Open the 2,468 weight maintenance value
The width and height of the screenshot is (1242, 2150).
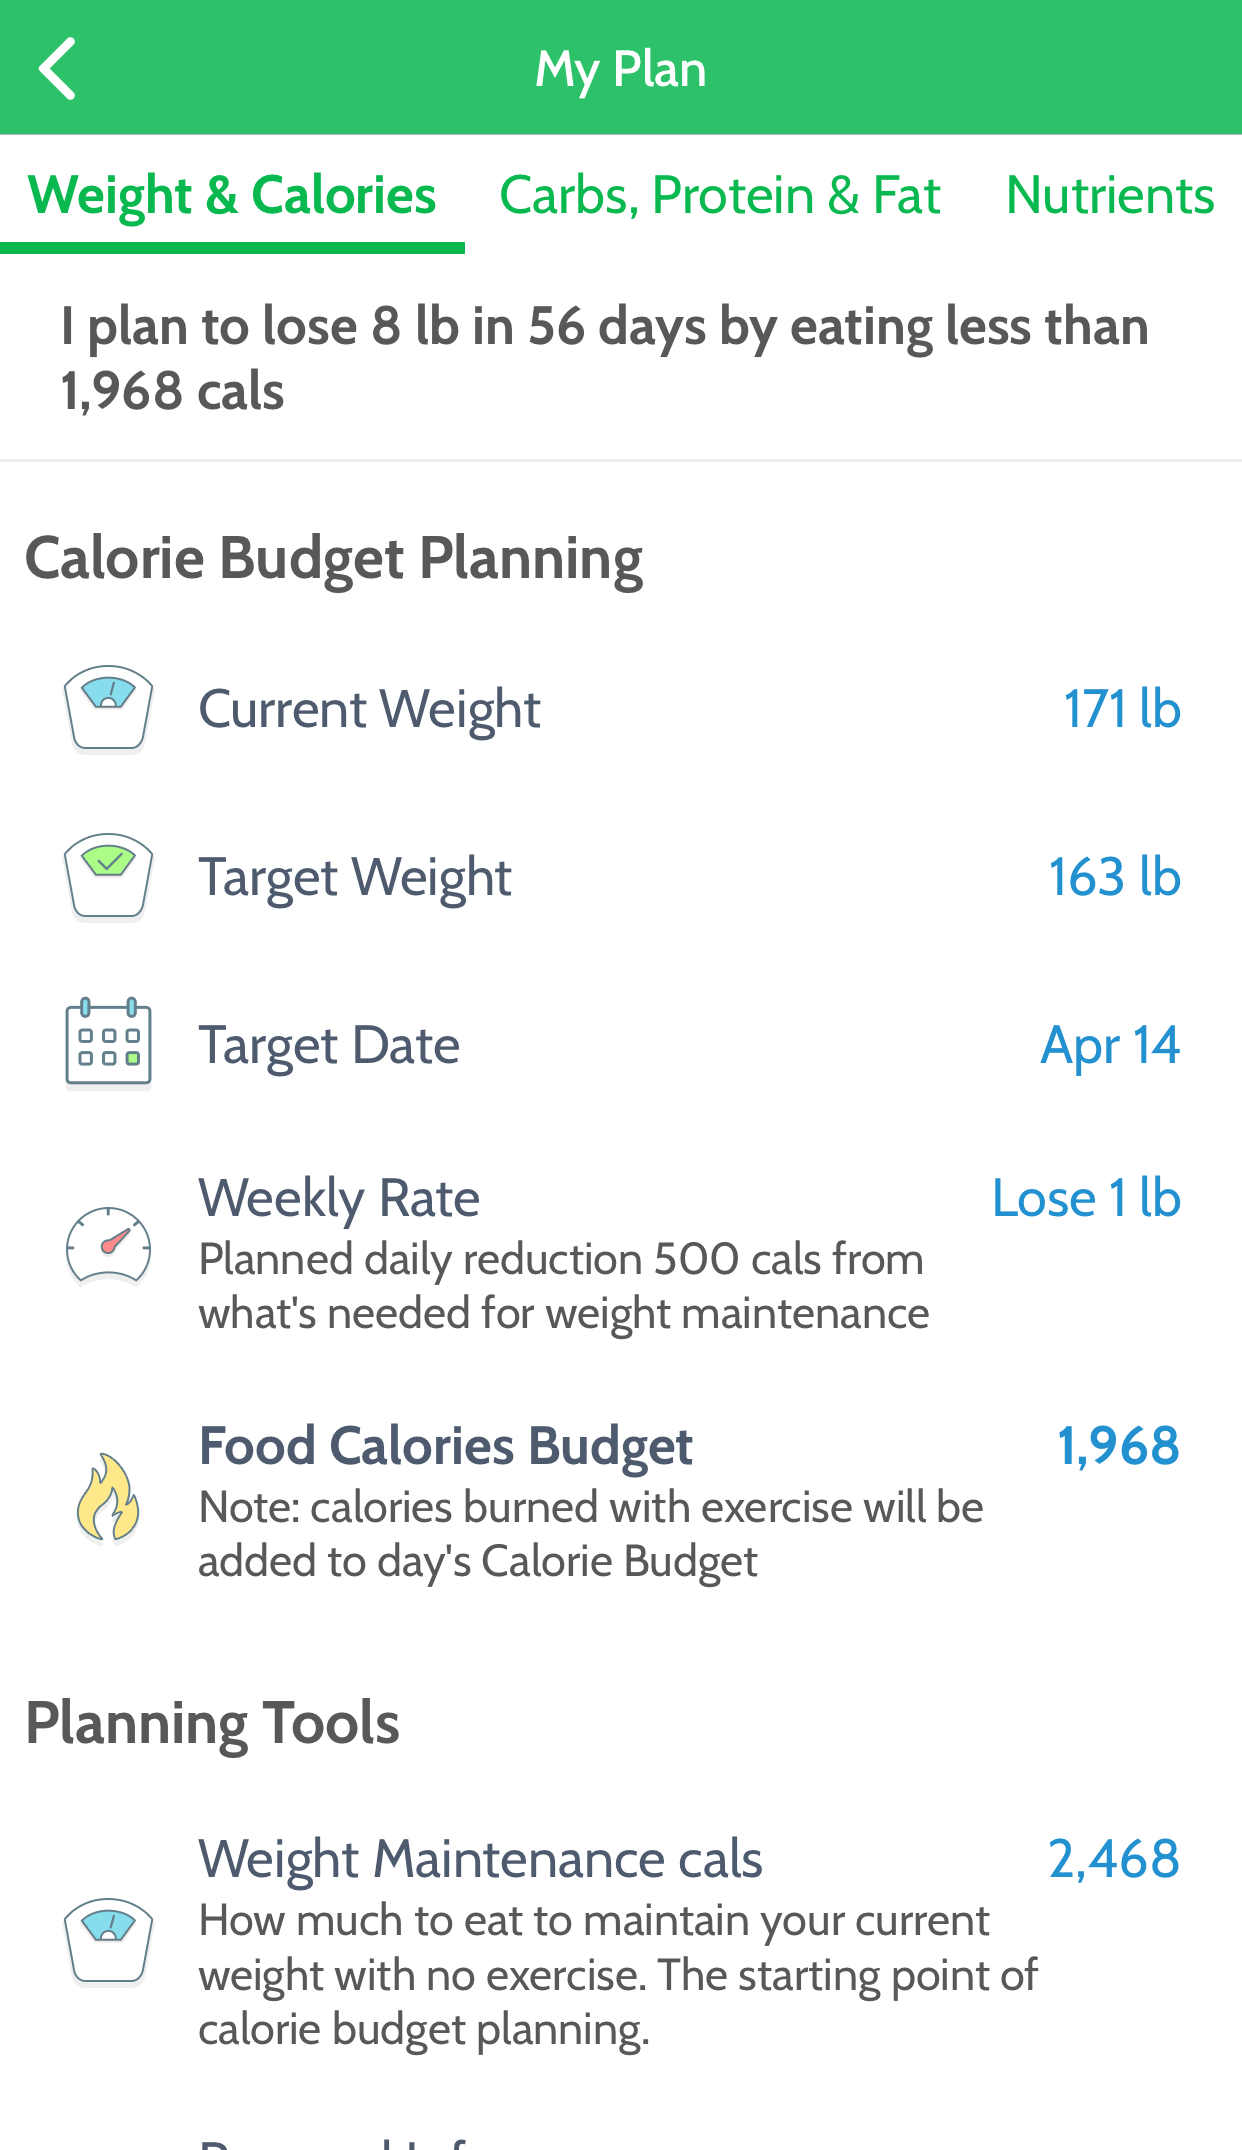[1114, 1859]
